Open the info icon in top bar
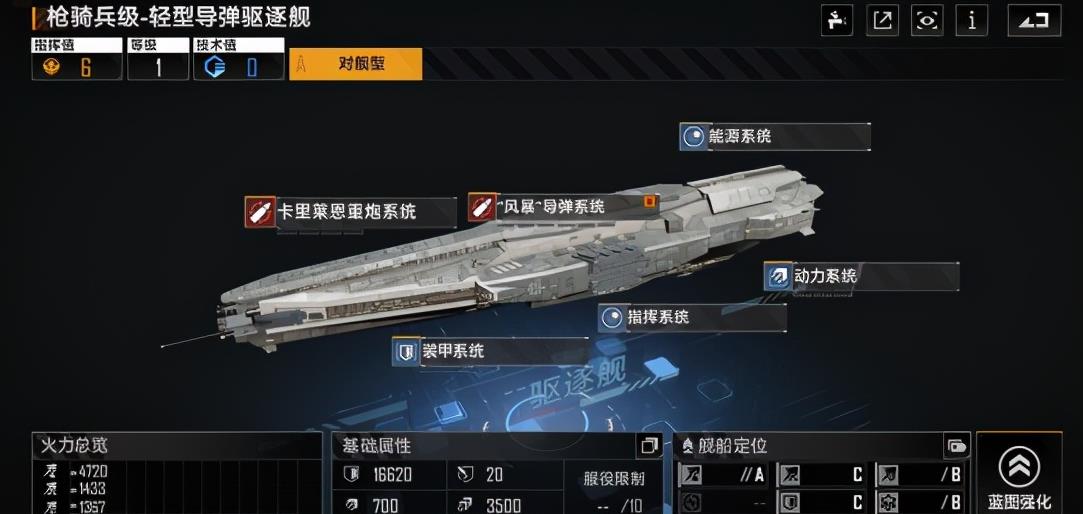The height and width of the screenshot is (514, 1083). 971,21
